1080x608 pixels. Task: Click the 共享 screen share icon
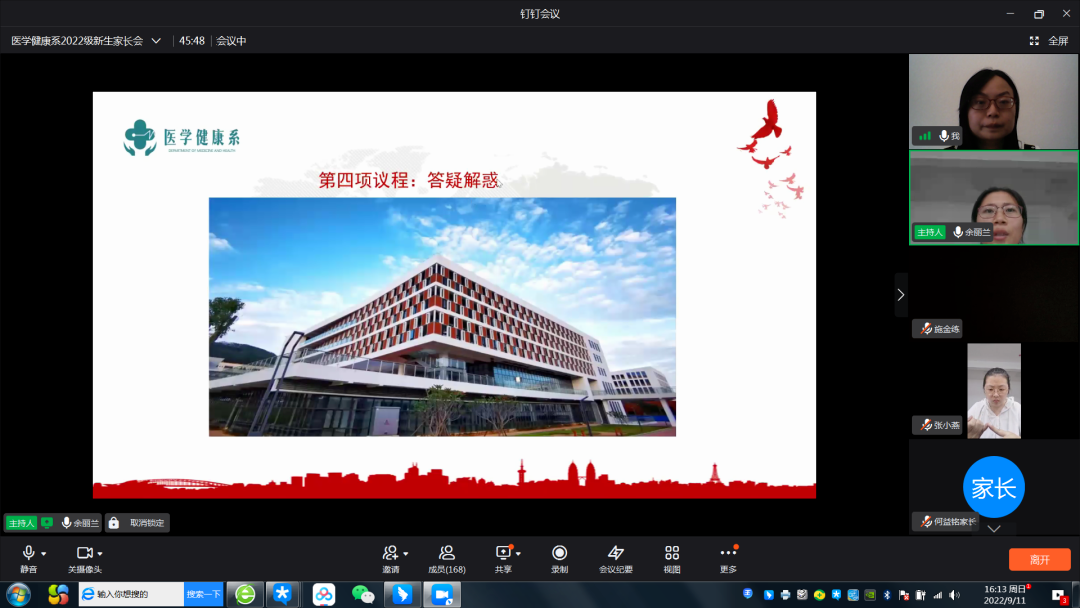503,553
